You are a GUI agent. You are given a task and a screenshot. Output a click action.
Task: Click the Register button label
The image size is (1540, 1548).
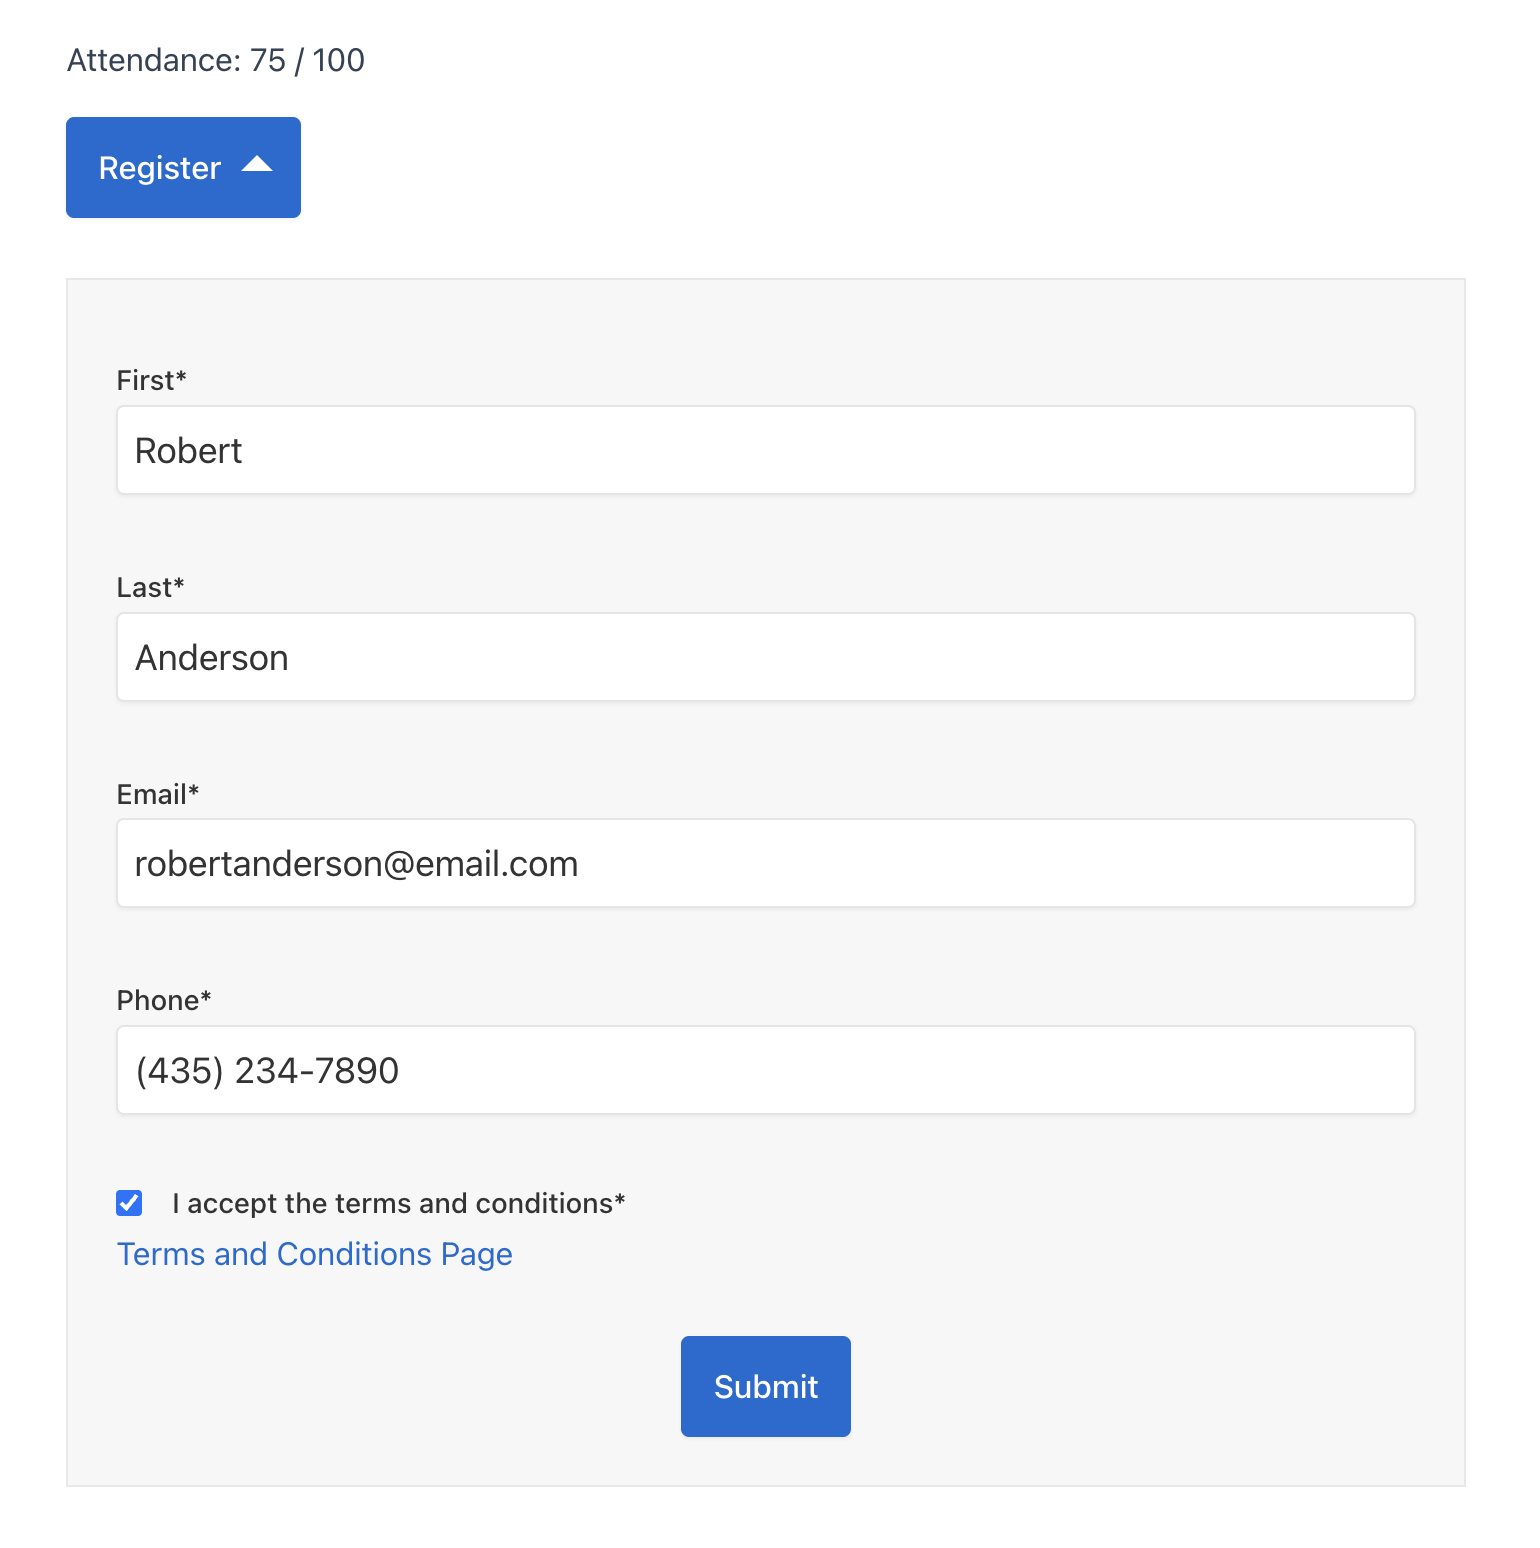click(160, 168)
